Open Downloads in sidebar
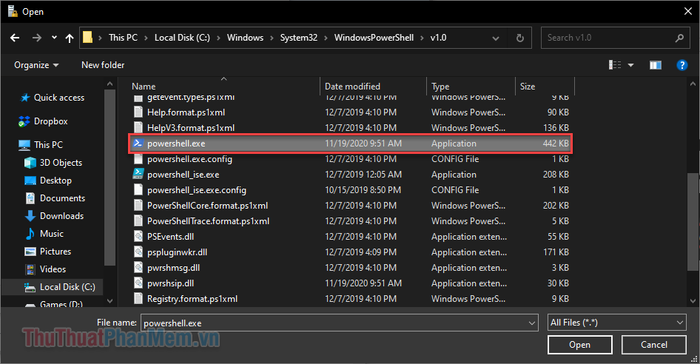This screenshot has width=700, height=364. click(x=54, y=216)
